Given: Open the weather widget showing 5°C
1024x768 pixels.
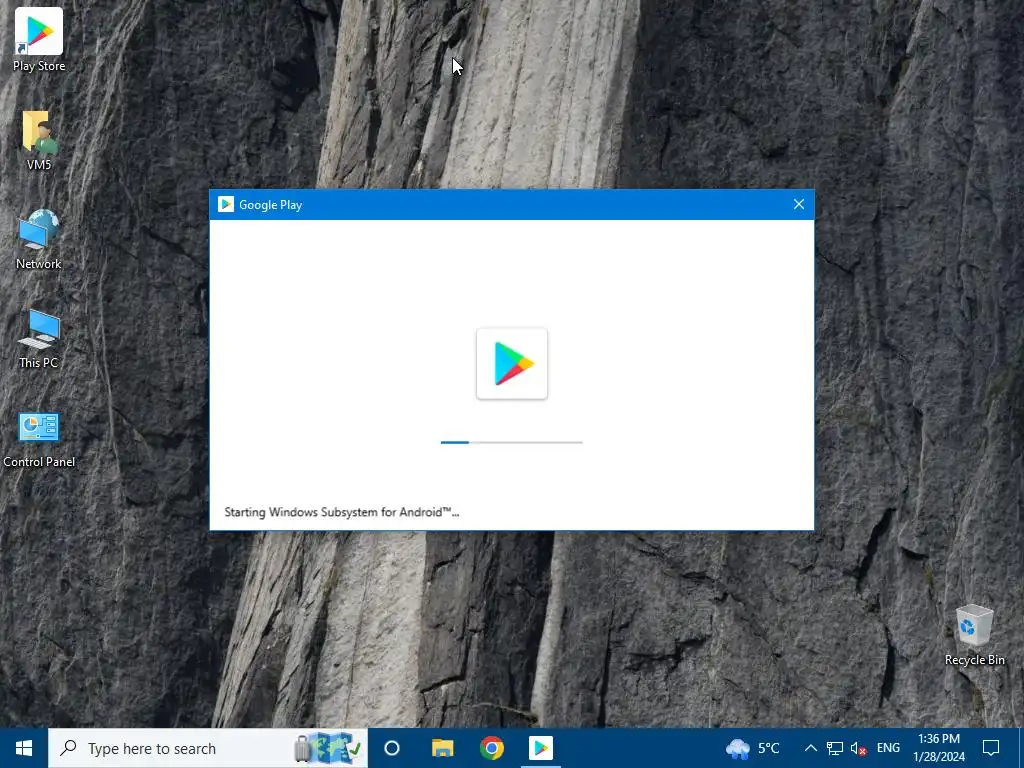Looking at the screenshot, I should click(753, 748).
